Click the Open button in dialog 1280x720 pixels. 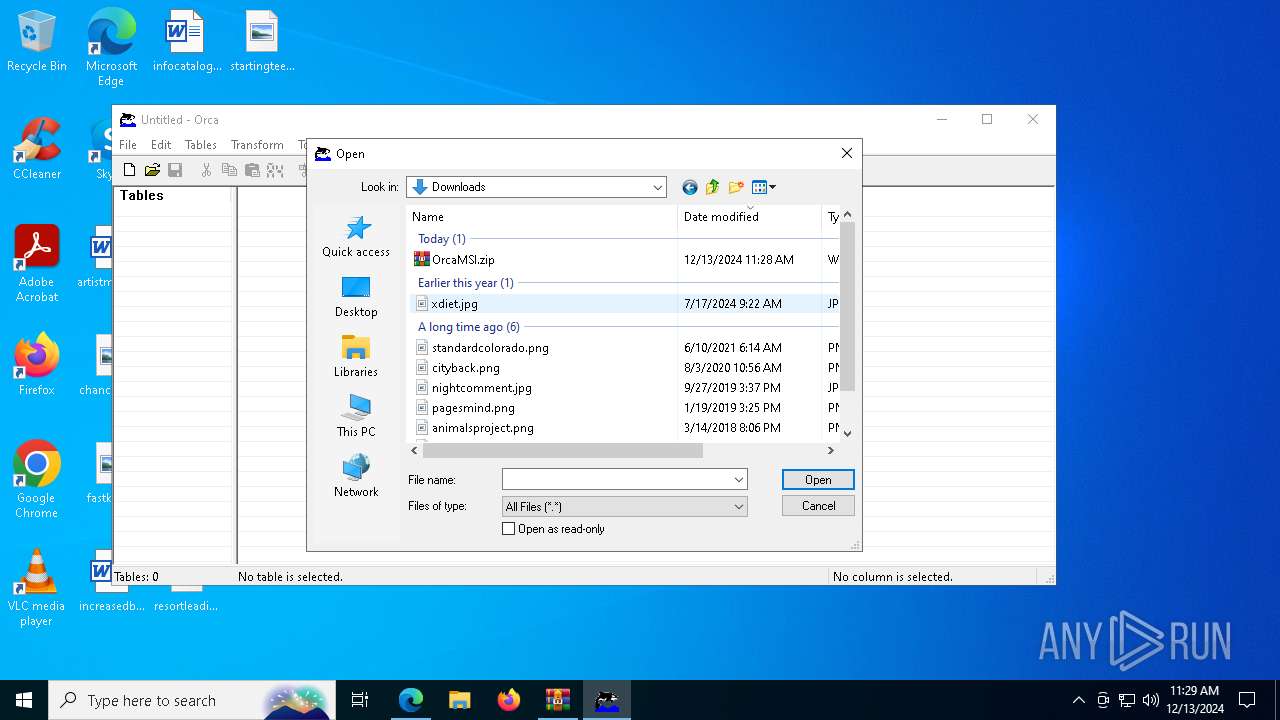click(818, 480)
